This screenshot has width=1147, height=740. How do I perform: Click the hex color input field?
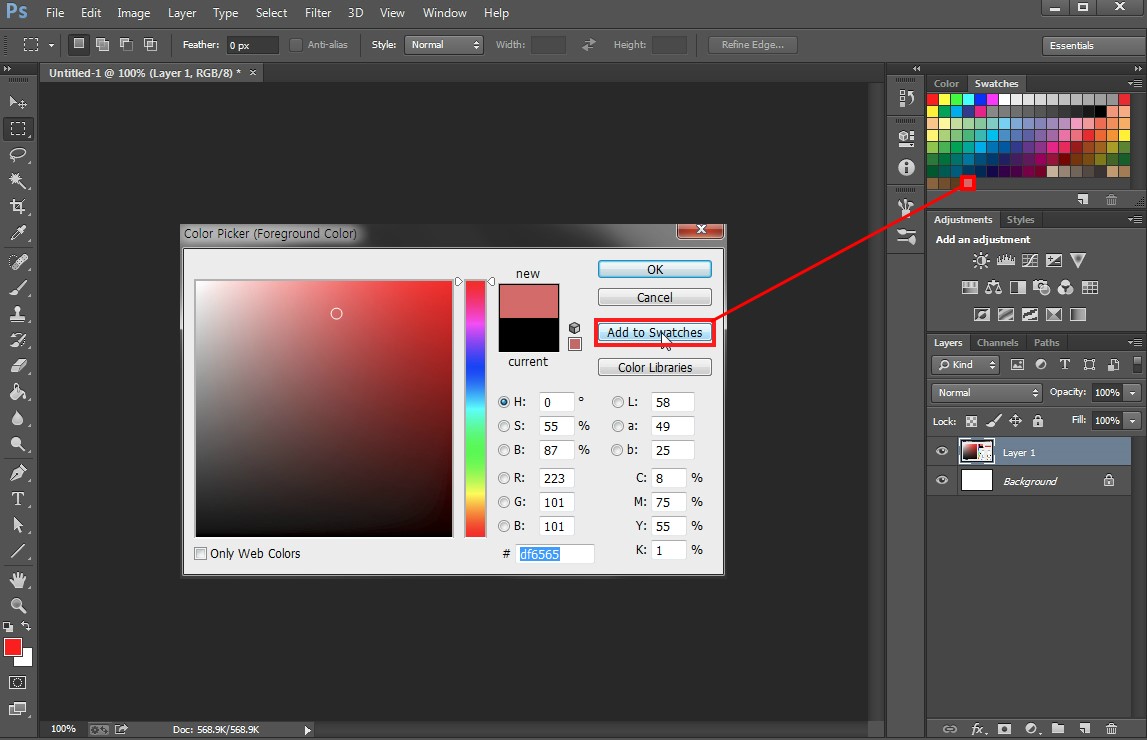click(x=554, y=554)
